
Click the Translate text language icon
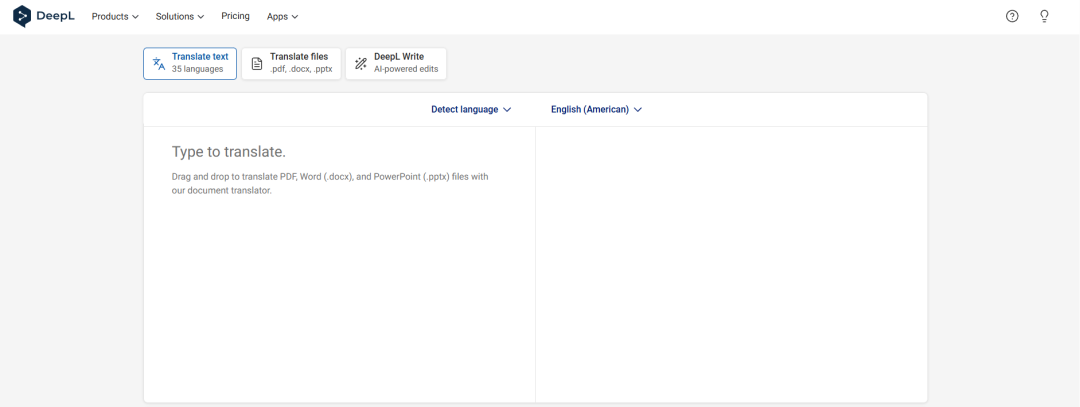click(x=158, y=64)
